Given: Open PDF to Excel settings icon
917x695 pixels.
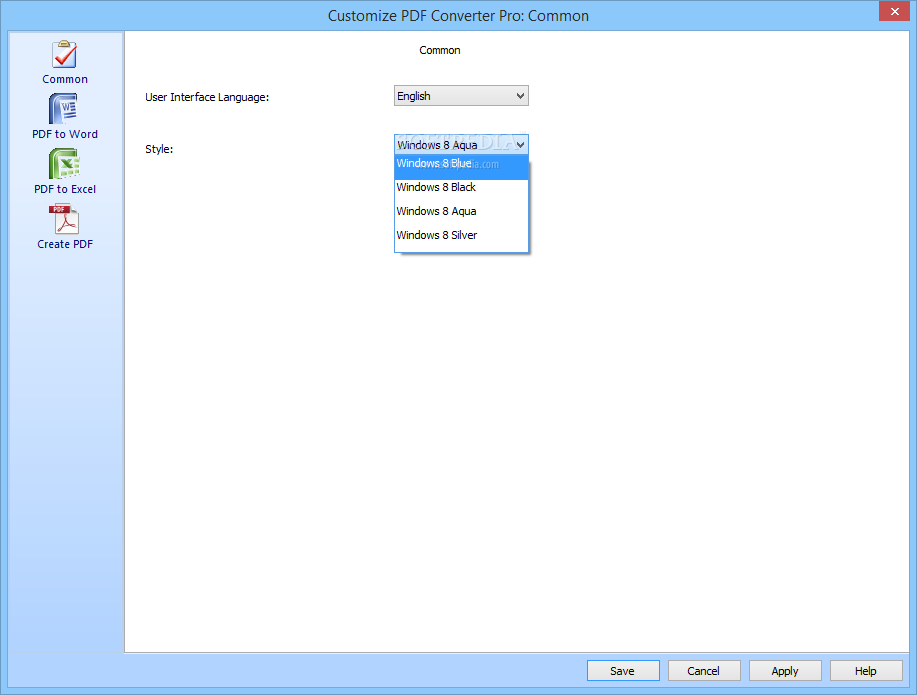Looking at the screenshot, I should (x=64, y=164).
